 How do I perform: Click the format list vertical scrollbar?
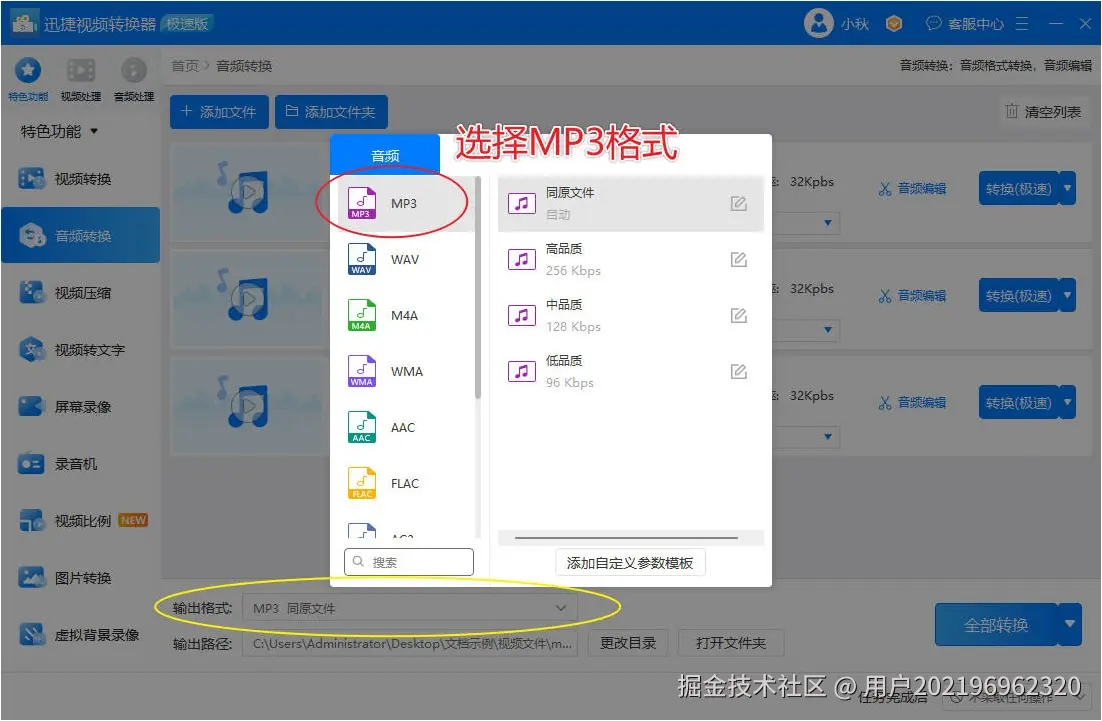pyautogui.click(x=478, y=288)
